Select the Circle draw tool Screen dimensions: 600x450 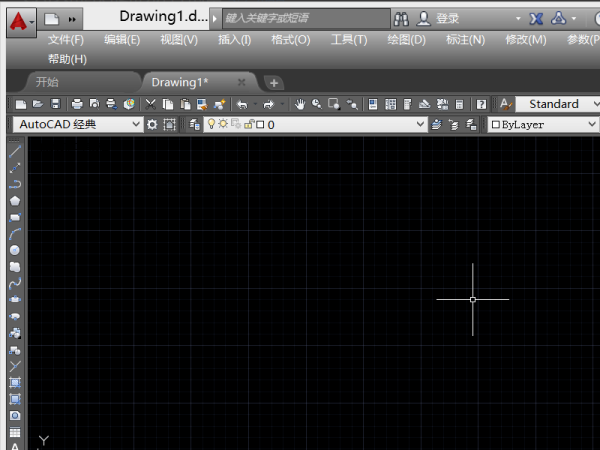coord(15,250)
